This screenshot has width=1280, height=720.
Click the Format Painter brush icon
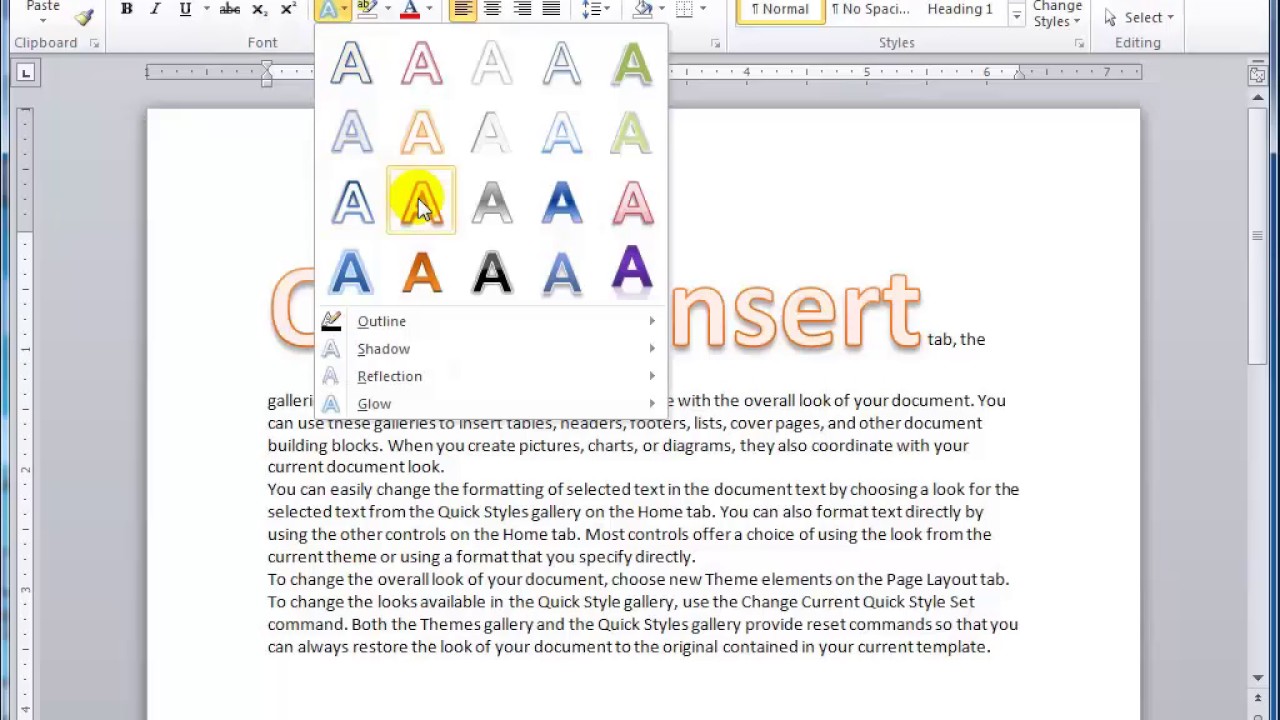tap(83, 15)
